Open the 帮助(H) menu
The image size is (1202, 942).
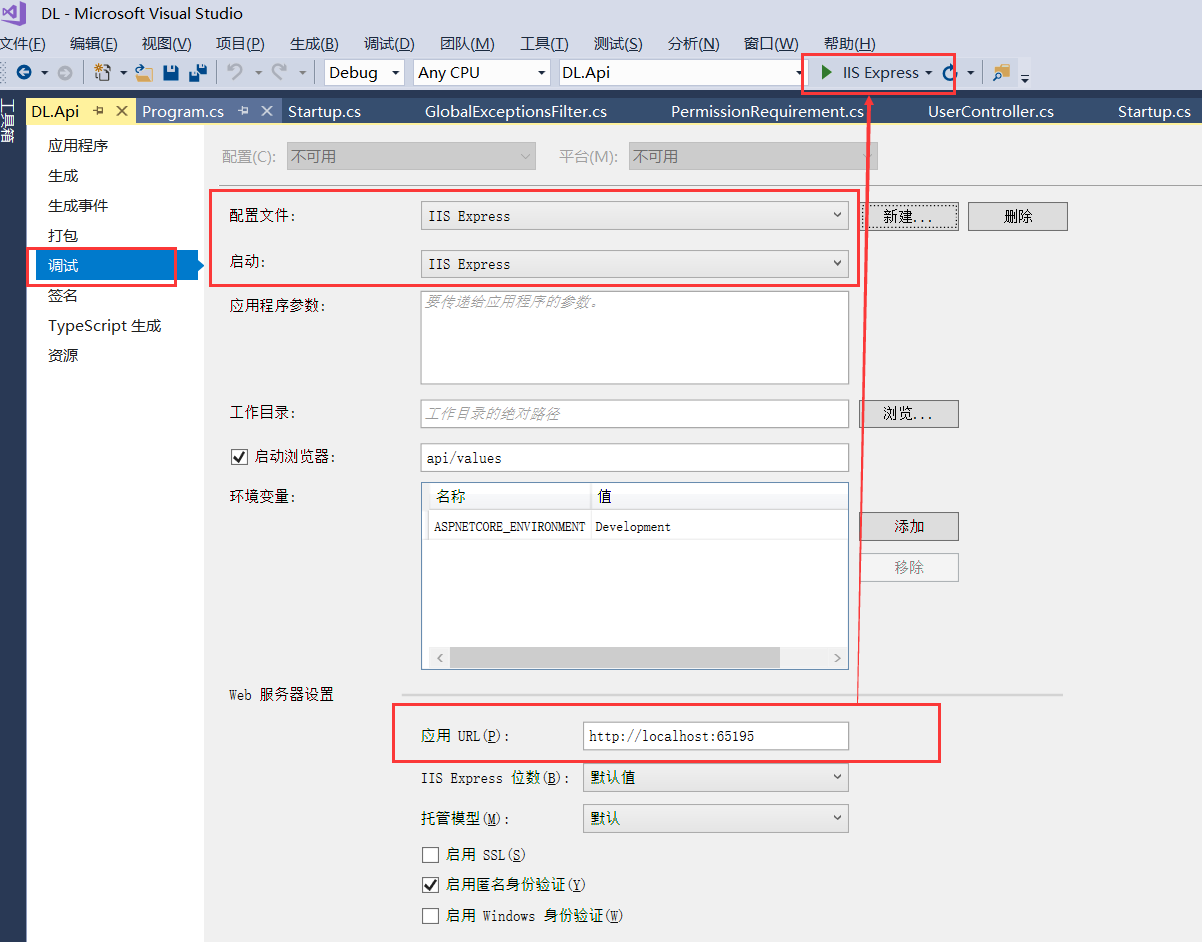coord(849,43)
